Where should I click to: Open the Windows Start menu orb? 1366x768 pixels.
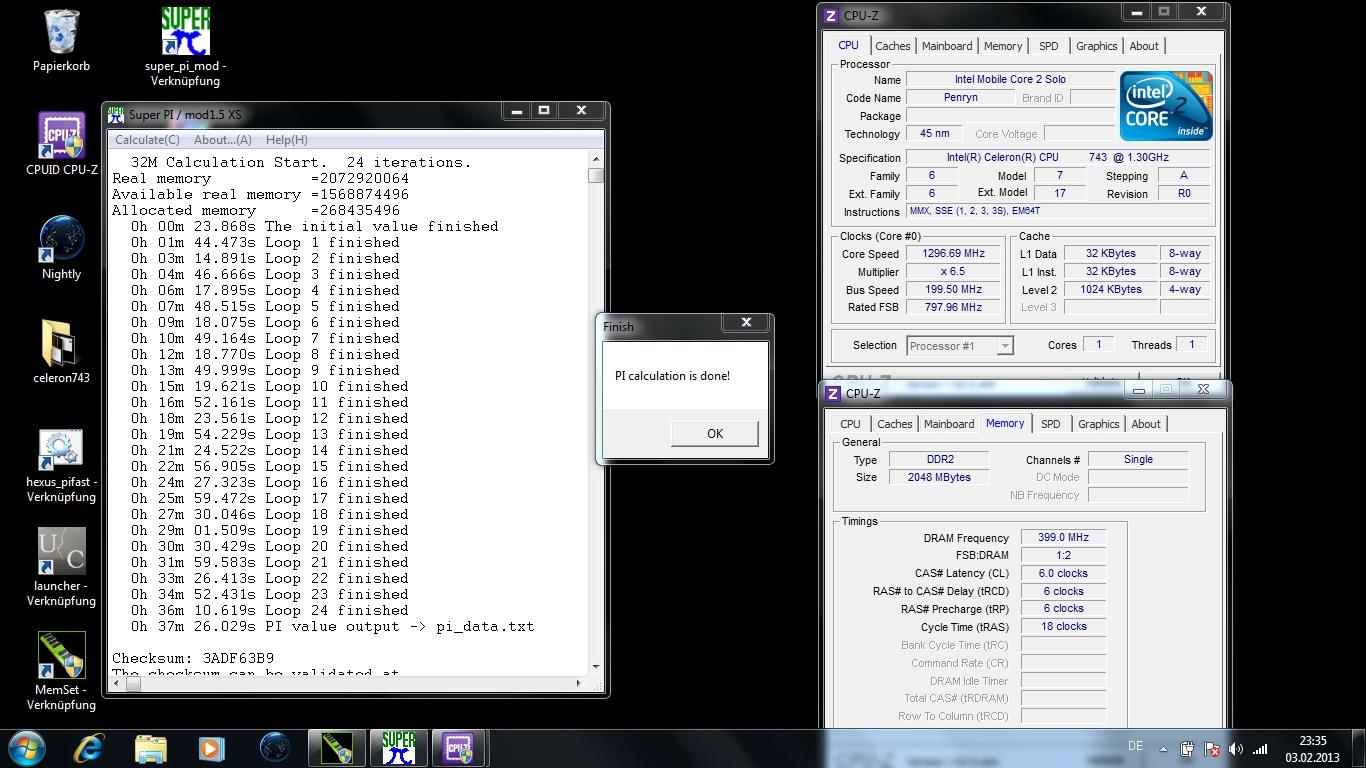click(x=26, y=748)
